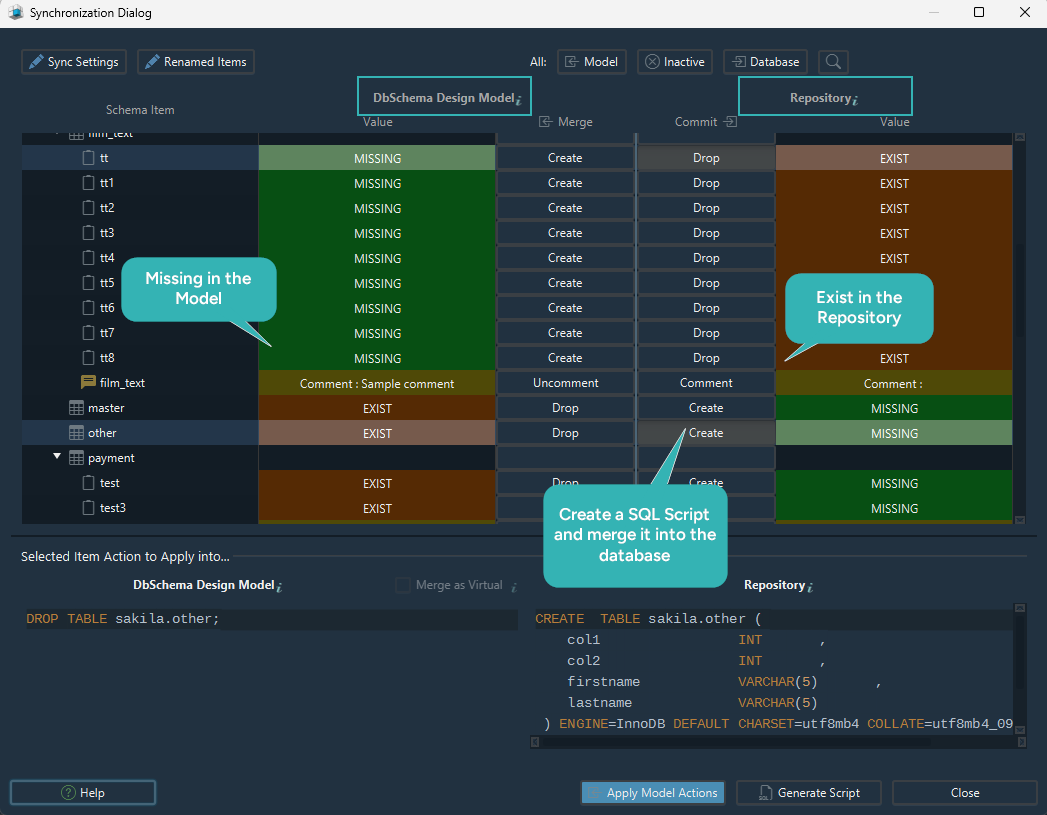Select the tt7 tree row
The image size is (1047, 815).
click(140, 333)
